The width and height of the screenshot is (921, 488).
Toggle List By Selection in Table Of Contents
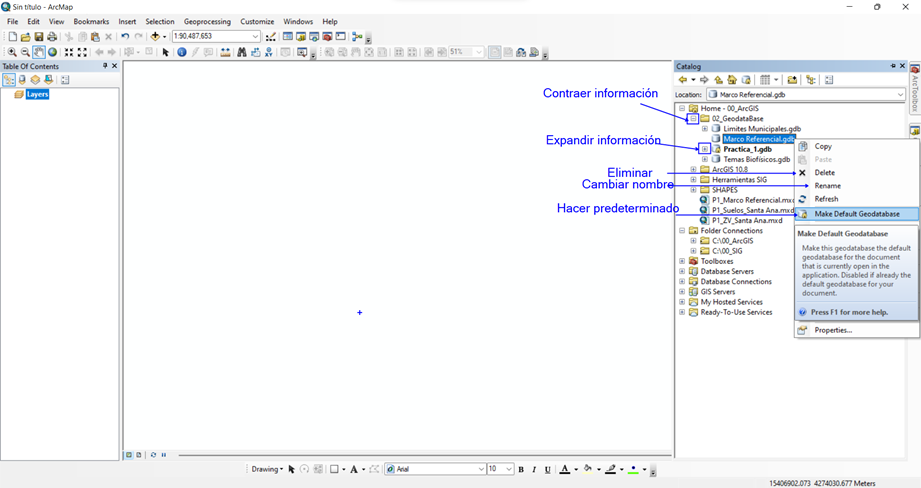pyautogui.click(x=49, y=80)
